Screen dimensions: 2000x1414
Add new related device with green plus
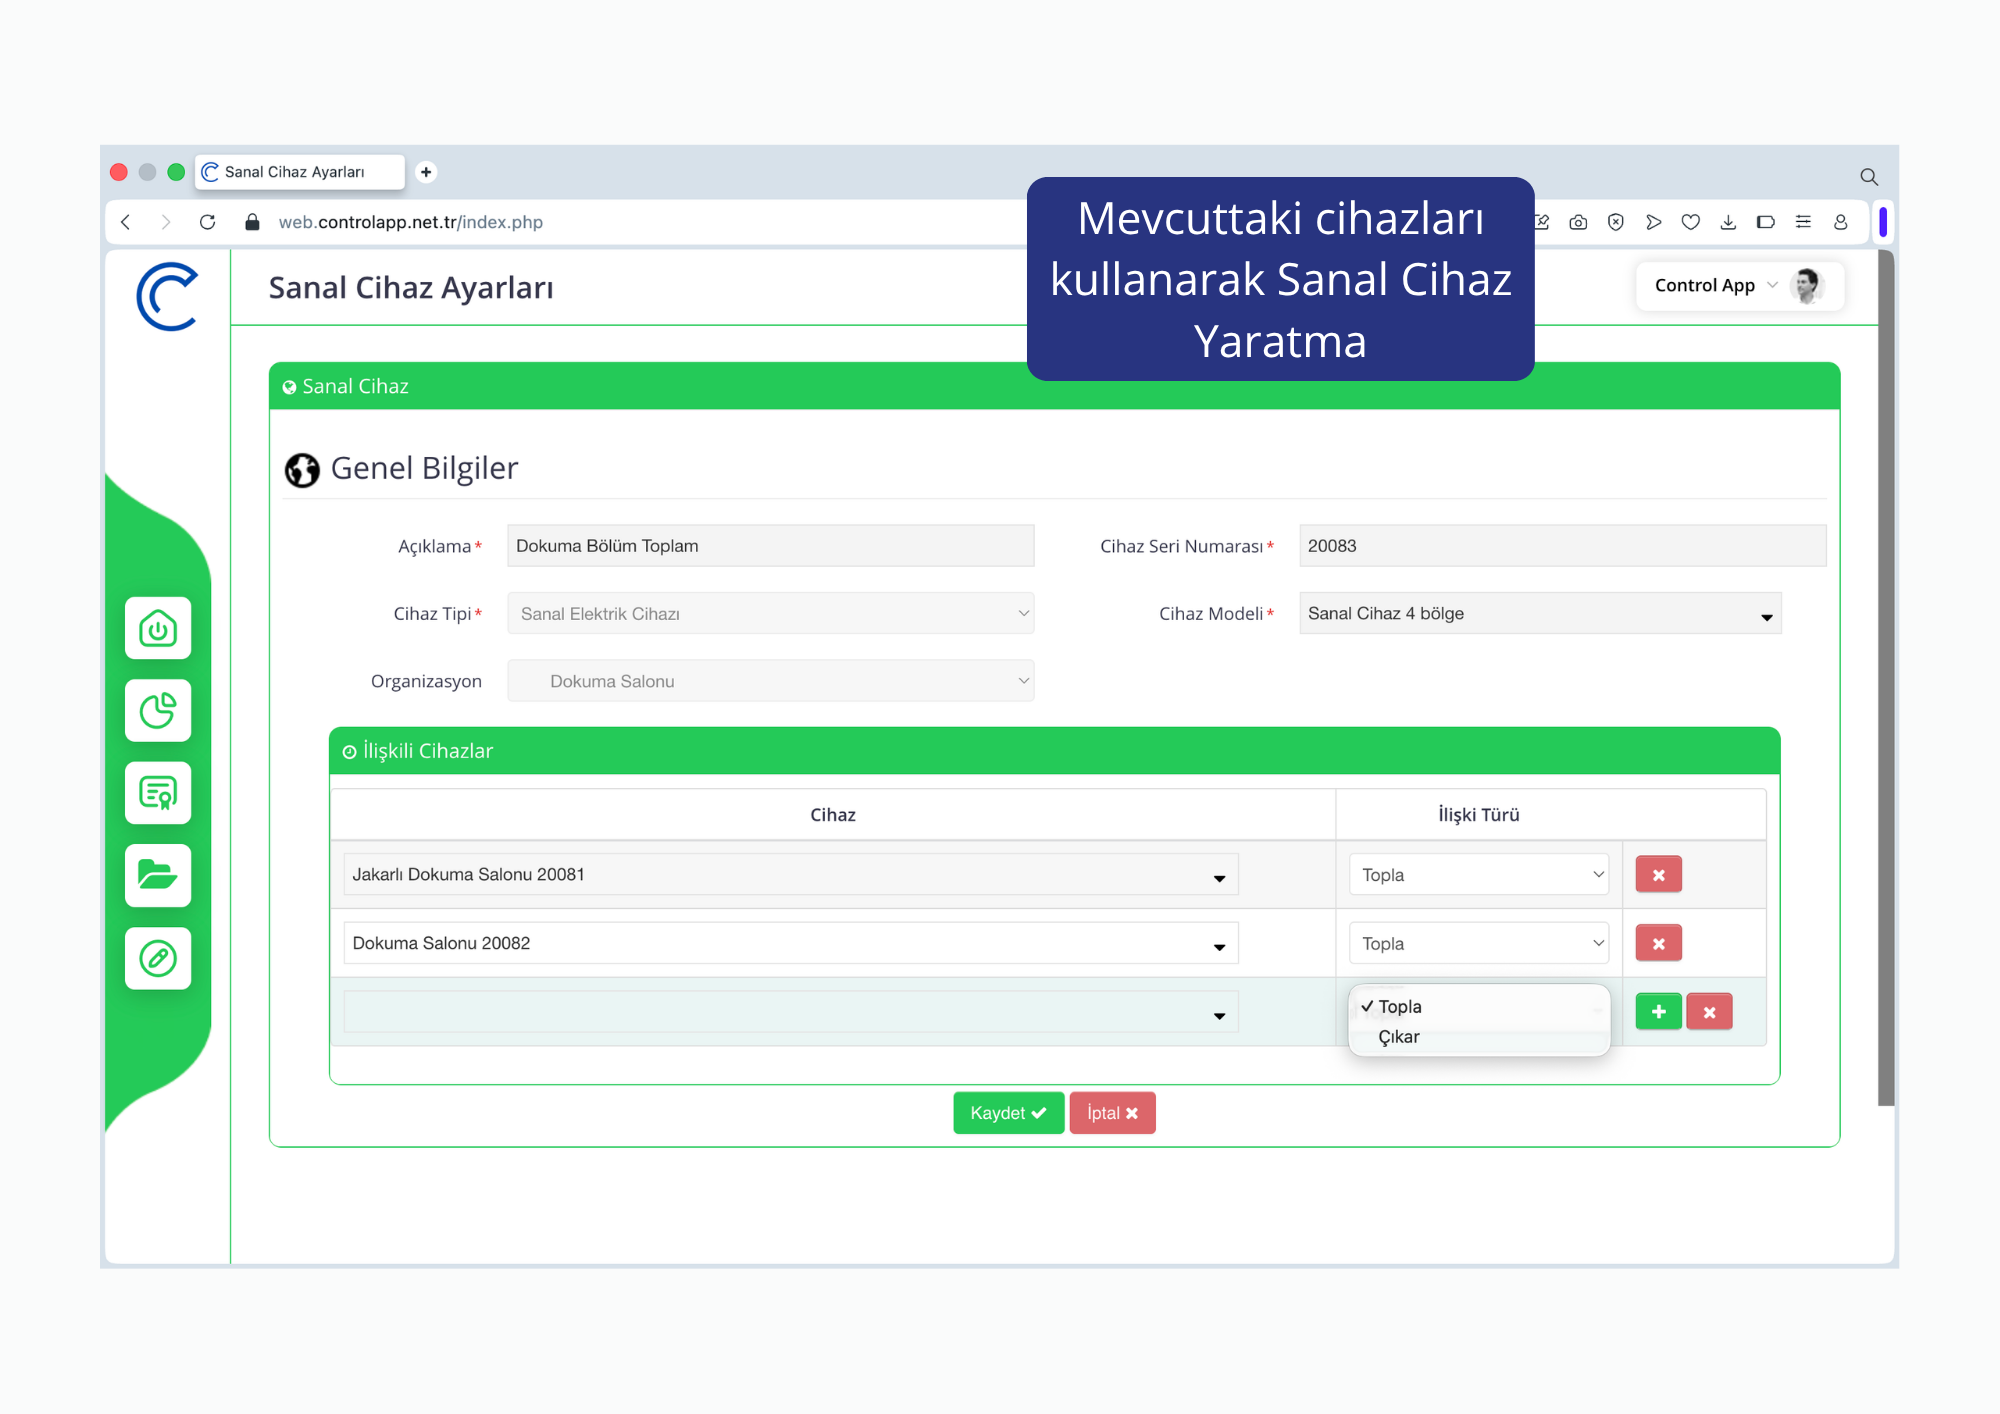pos(1658,1012)
